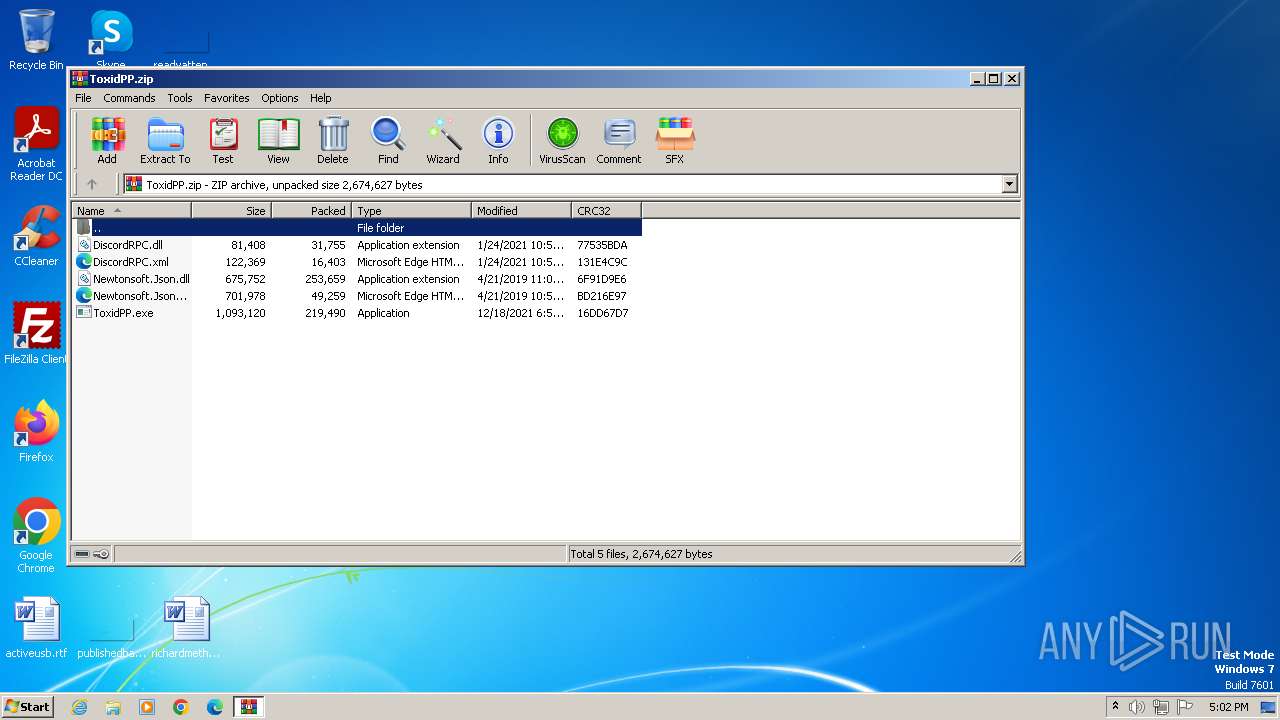Run VirusScan on the archive
1280x720 pixels.
coord(562,140)
